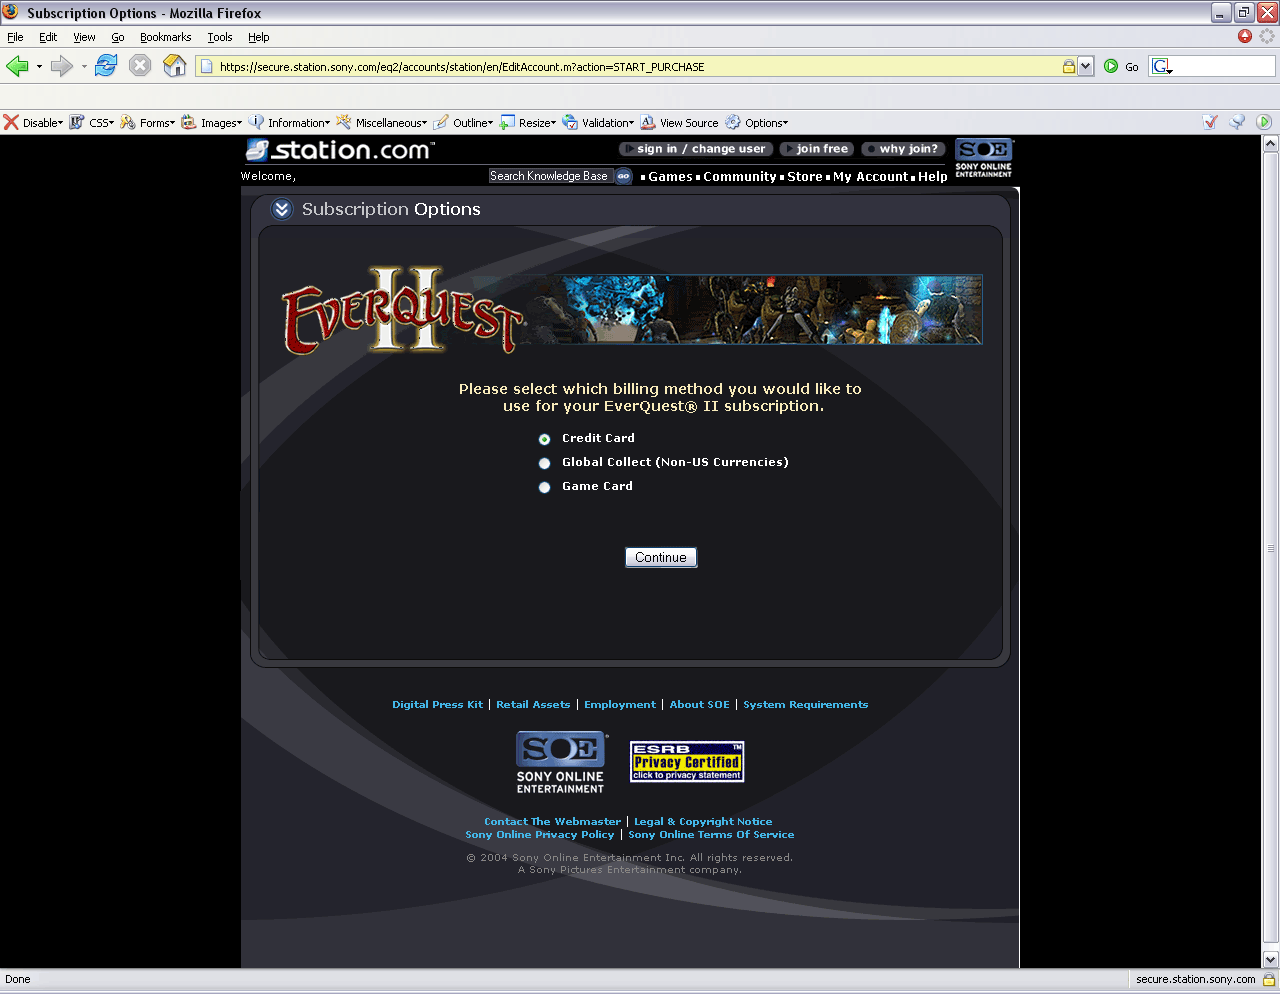Screen dimensions: 1280x994
Task: Expand the Forms developer toolbar dropdown
Action: point(147,123)
